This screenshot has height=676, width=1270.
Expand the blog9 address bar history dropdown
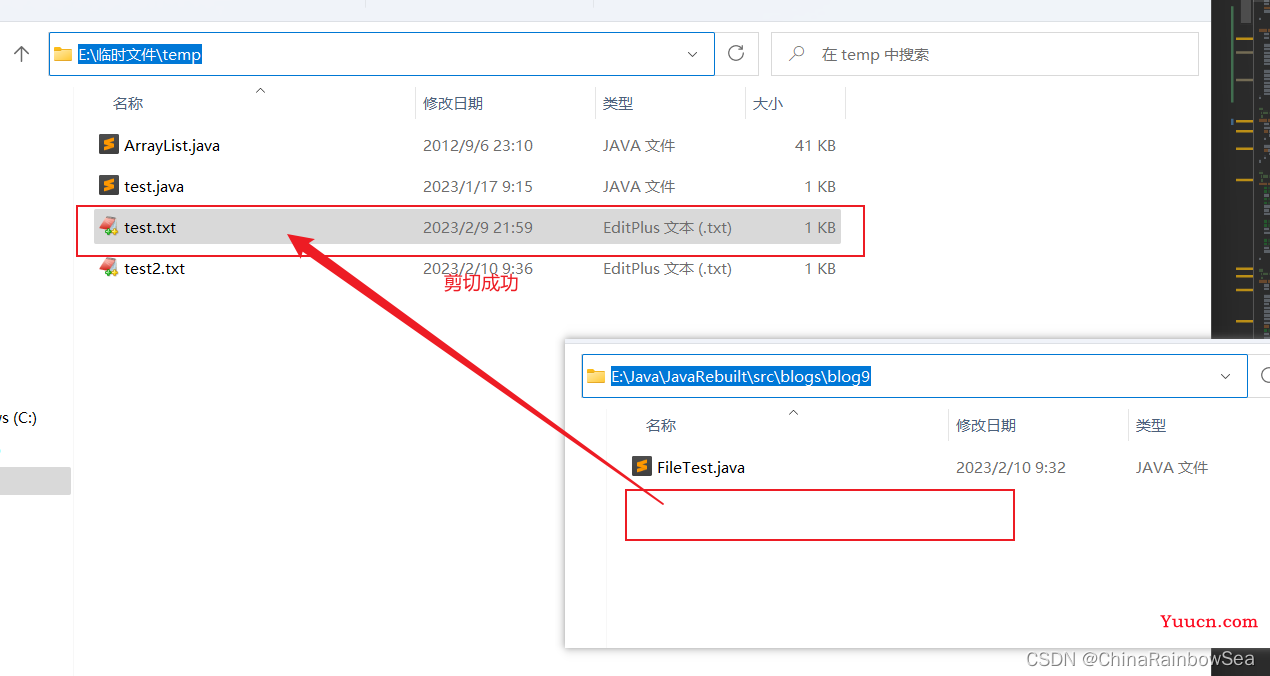tap(1226, 376)
